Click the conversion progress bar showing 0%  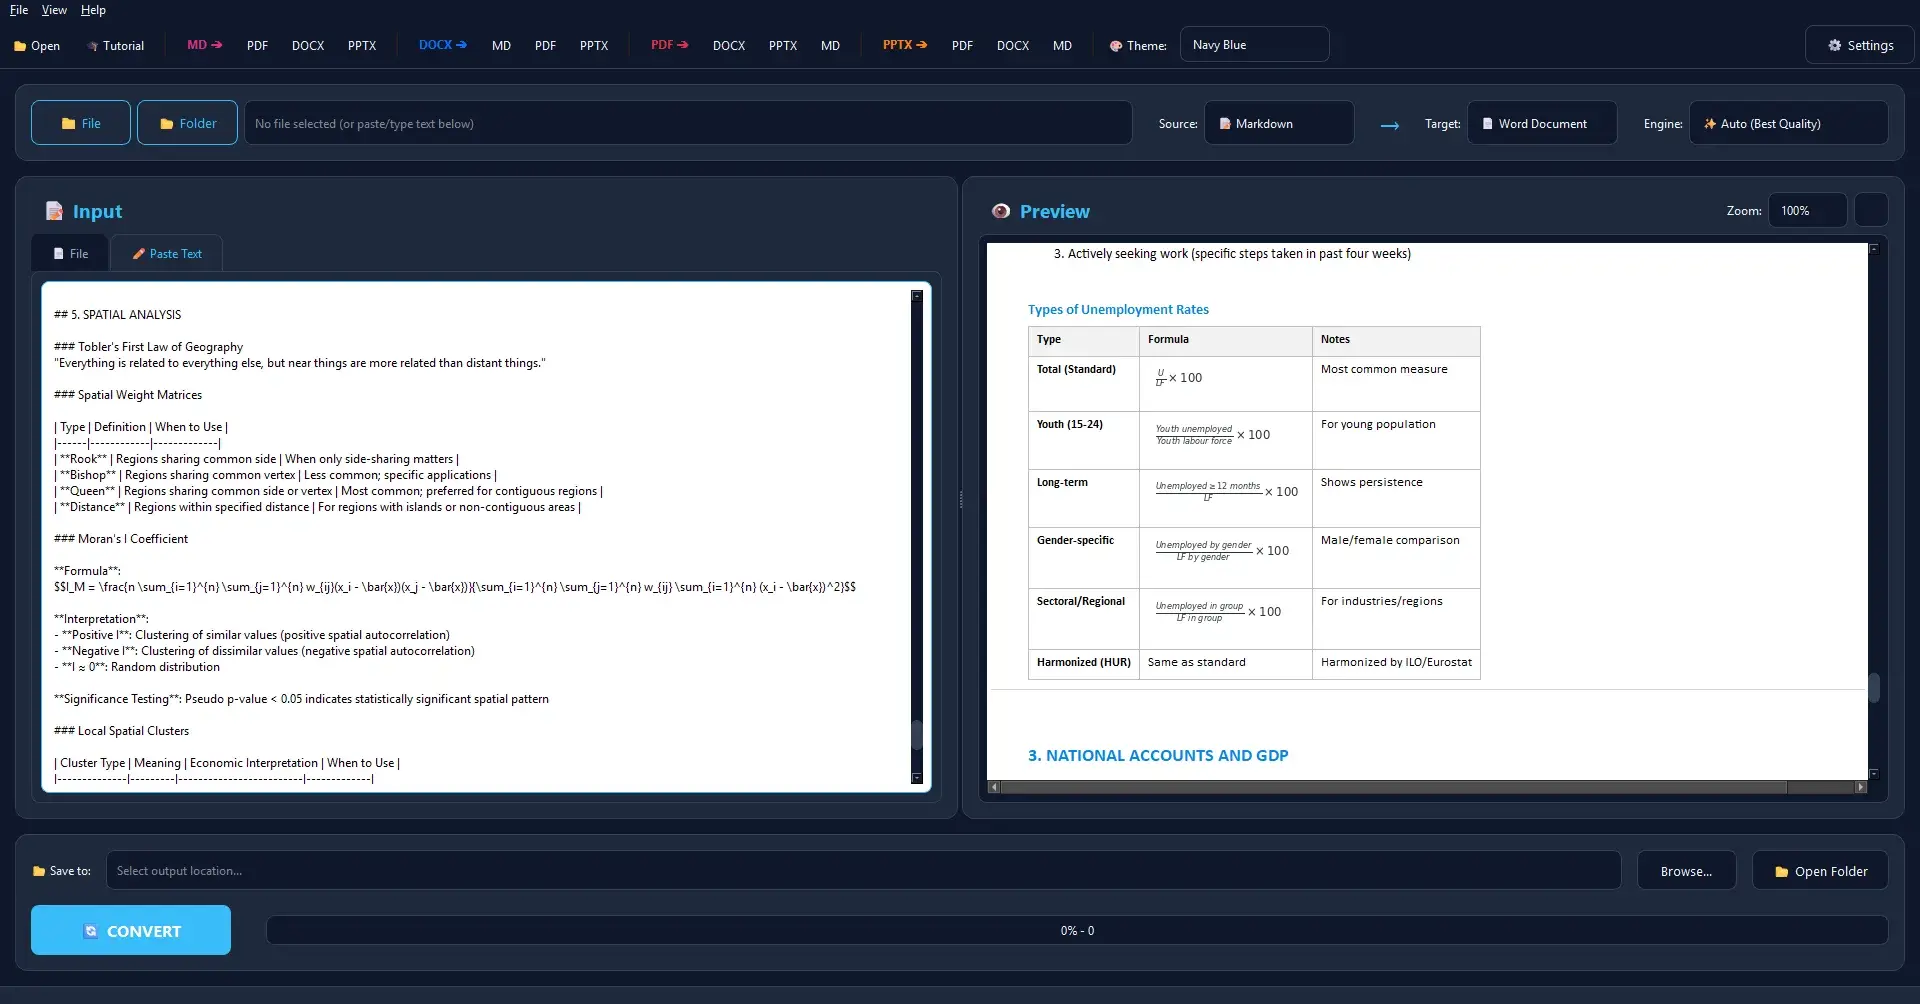coord(1077,930)
